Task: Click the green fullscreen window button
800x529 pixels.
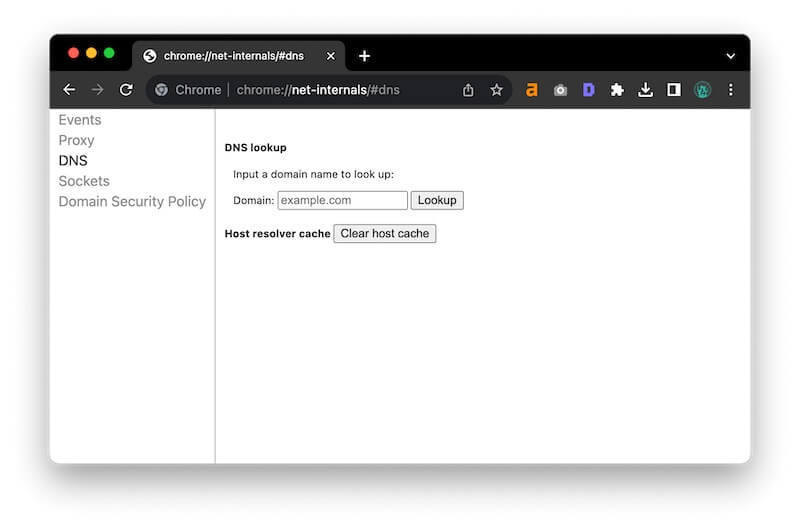Action: click(109, 53)
